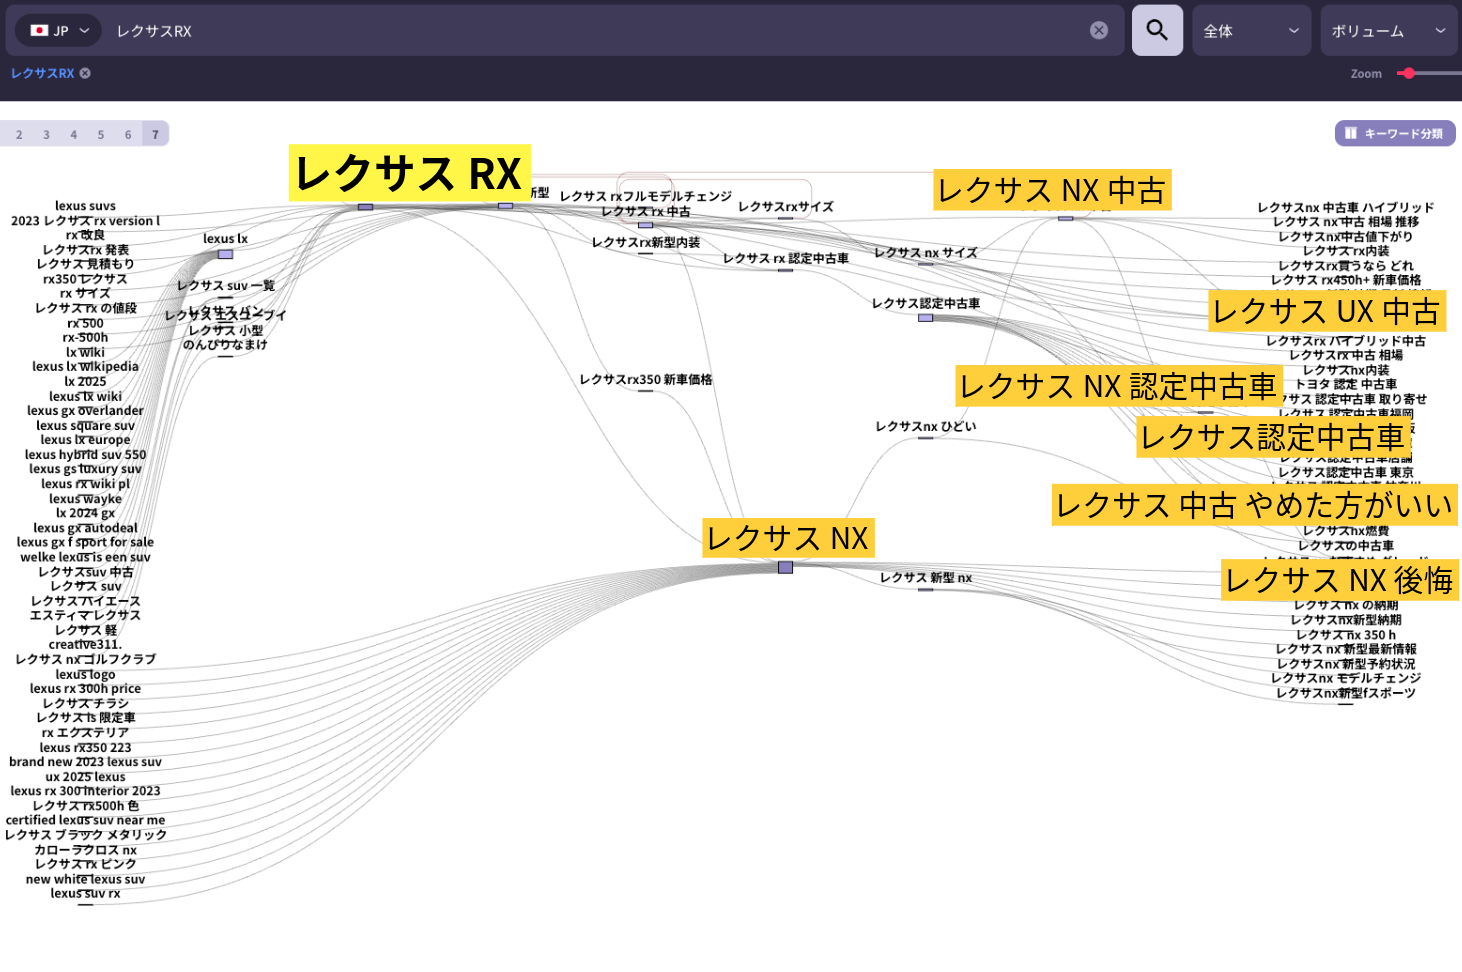Viewport: 1462px width, 972px height.
Task: Click keyword certified lexus suv near me
Action: (85, 820)
